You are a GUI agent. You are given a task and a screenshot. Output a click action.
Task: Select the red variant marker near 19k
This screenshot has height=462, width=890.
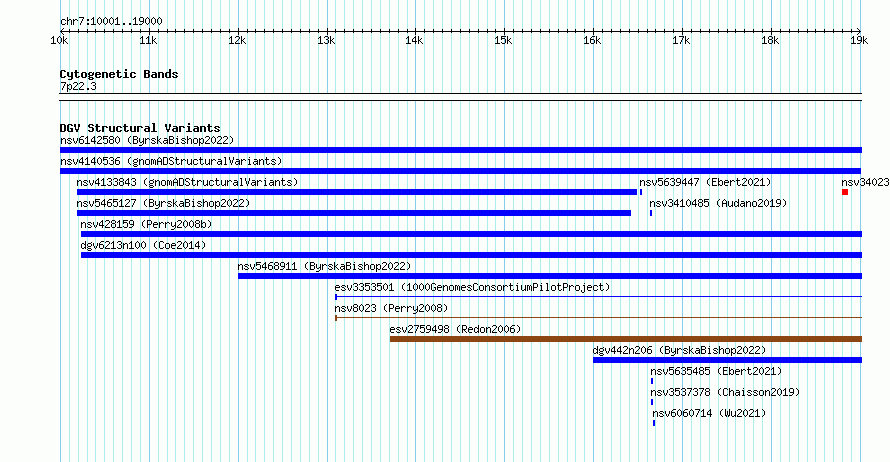(x=845, y=192)
